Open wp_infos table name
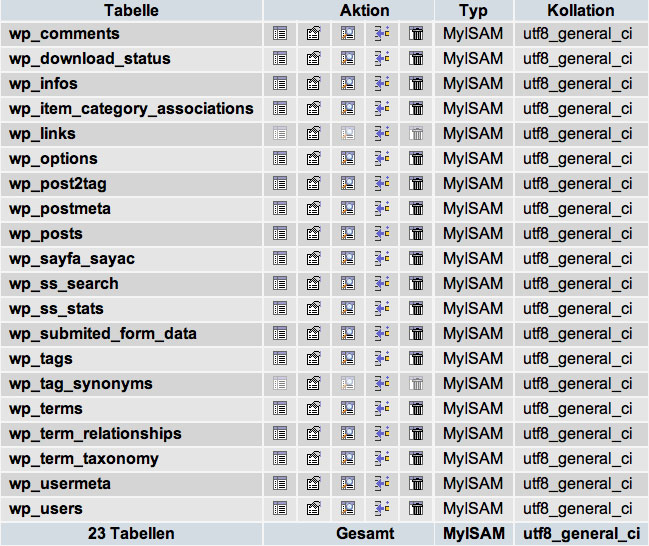The width and height of the screenshot is (649, 546). point(43,84)
